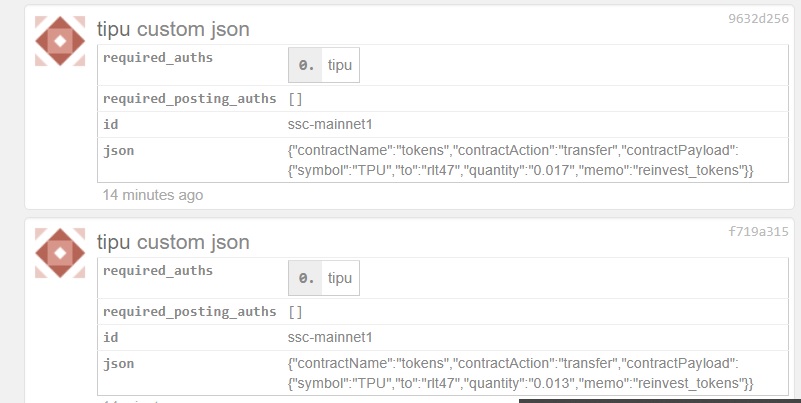Select tipu under required_auths in first card
The height and width of the screenshot is (403, 801).
pos(340,65)
